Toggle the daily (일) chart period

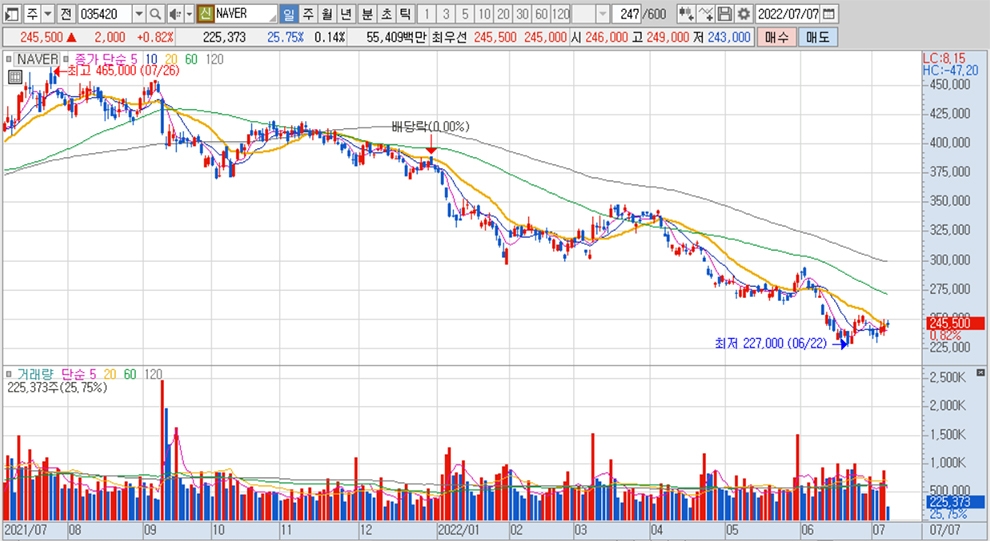(288, 14)
